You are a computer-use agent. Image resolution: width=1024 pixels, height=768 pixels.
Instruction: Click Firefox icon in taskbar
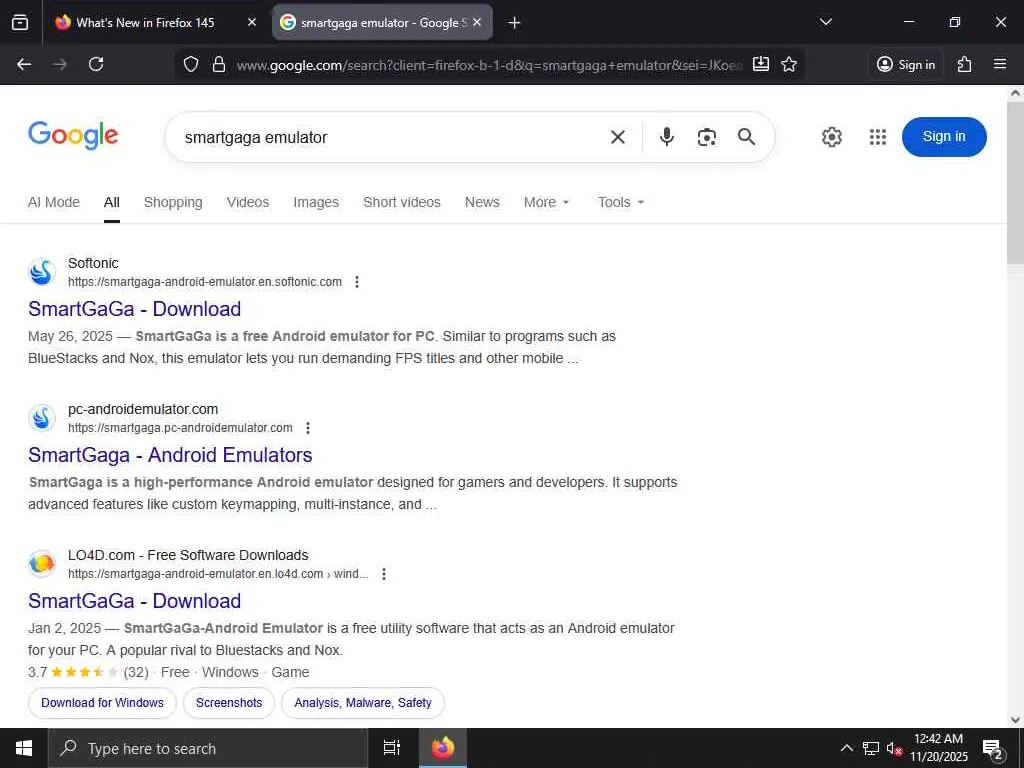(443, 748)
